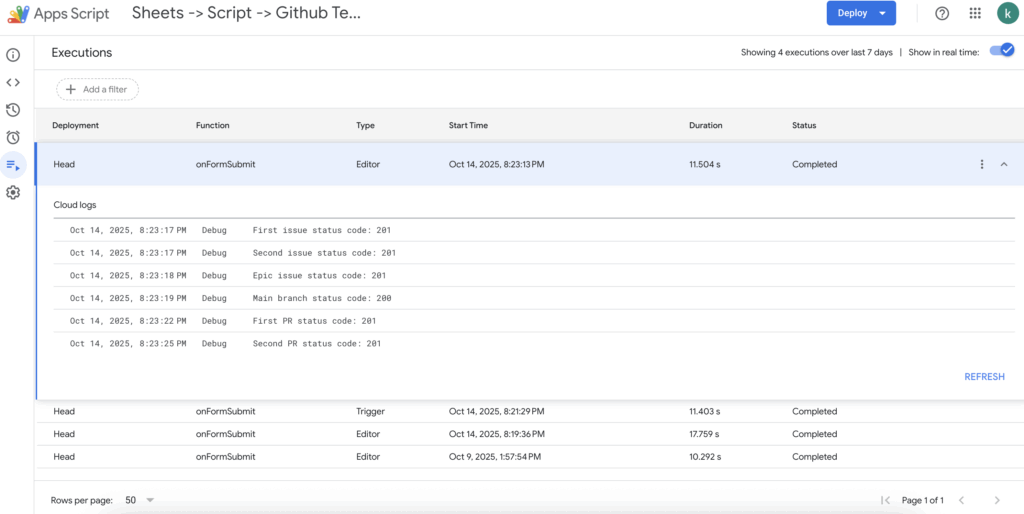Click the 11.403 s duration value
The image size is (1024, 514).
pyautogui.click(x=705, y=411)
